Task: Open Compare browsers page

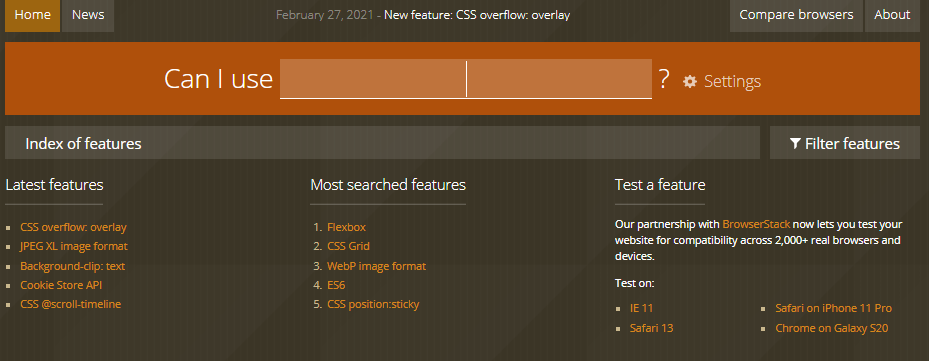Action: coord(796,15)
